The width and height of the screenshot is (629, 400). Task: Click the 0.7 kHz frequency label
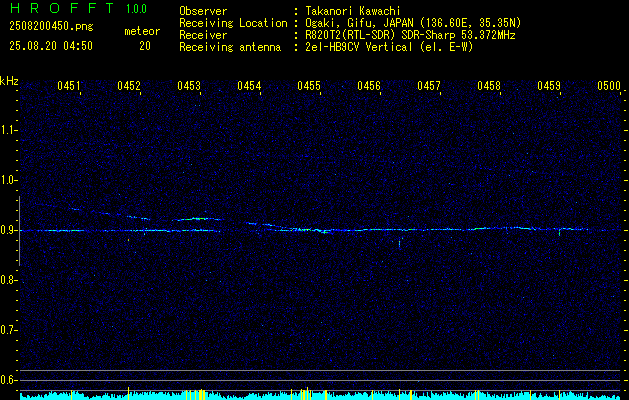(x=8, y=330)
